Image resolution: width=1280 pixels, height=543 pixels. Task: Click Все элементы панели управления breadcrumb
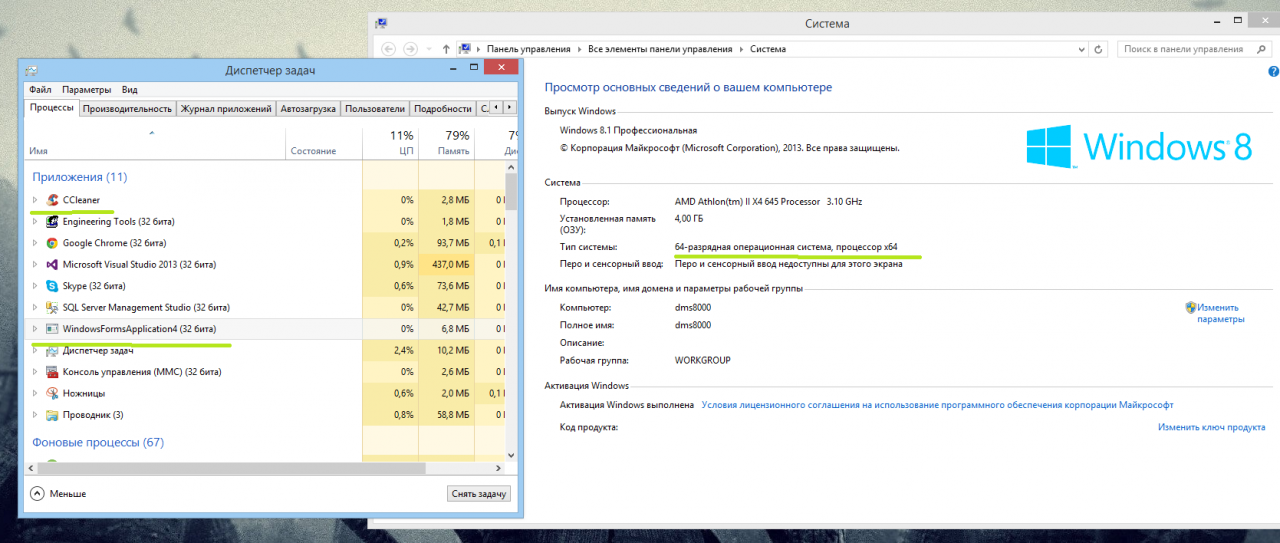[x=660, y=49]
